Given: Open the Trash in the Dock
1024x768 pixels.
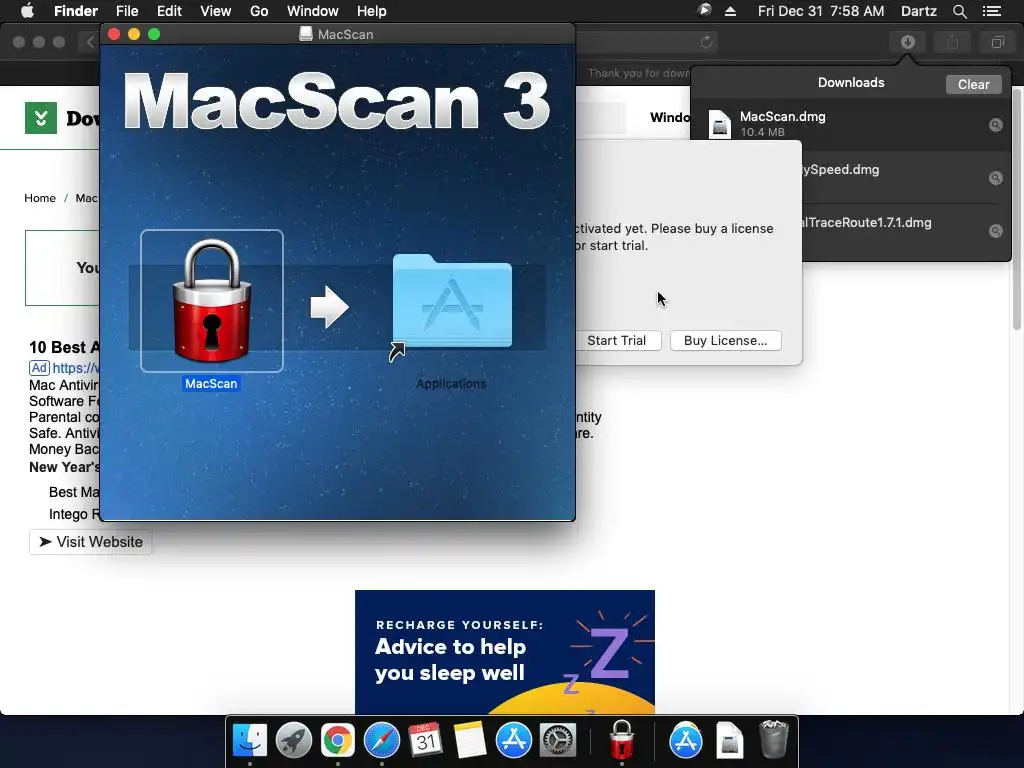Looking at the screenshot, I should 774,741.
